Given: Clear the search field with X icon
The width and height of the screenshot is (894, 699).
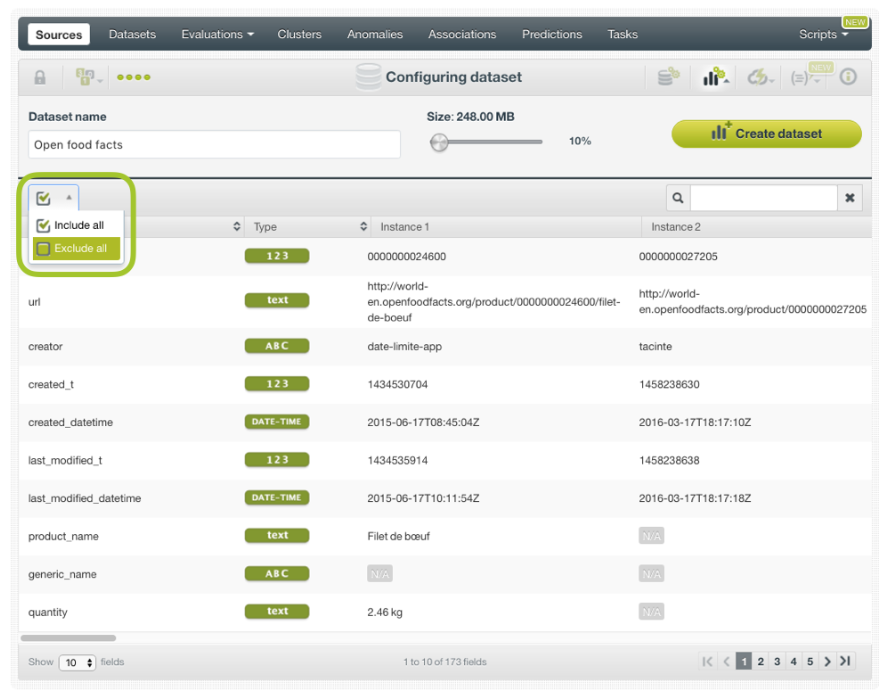Looking at the screenshot, I should coord(850,198).
